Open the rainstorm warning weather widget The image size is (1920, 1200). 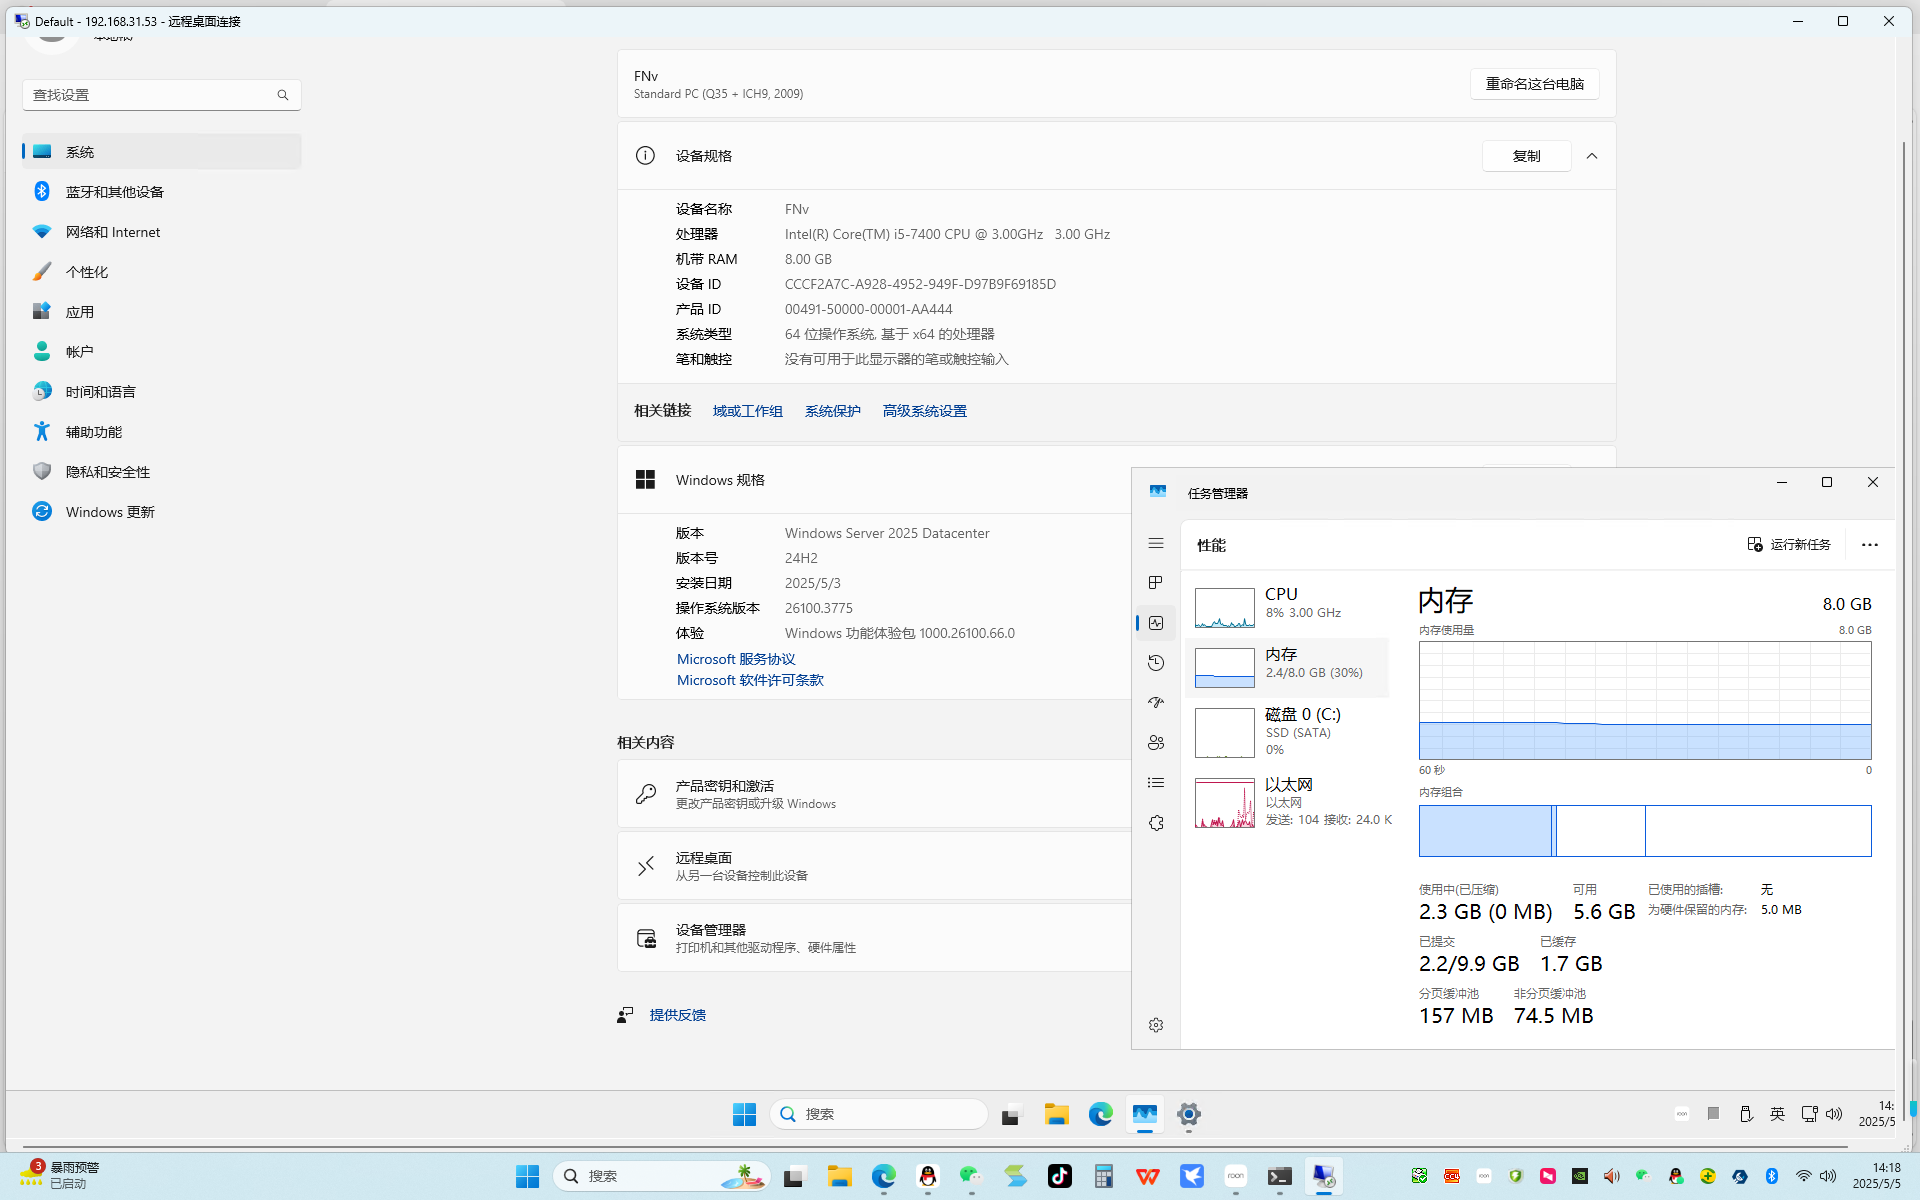coord(62,1176)
